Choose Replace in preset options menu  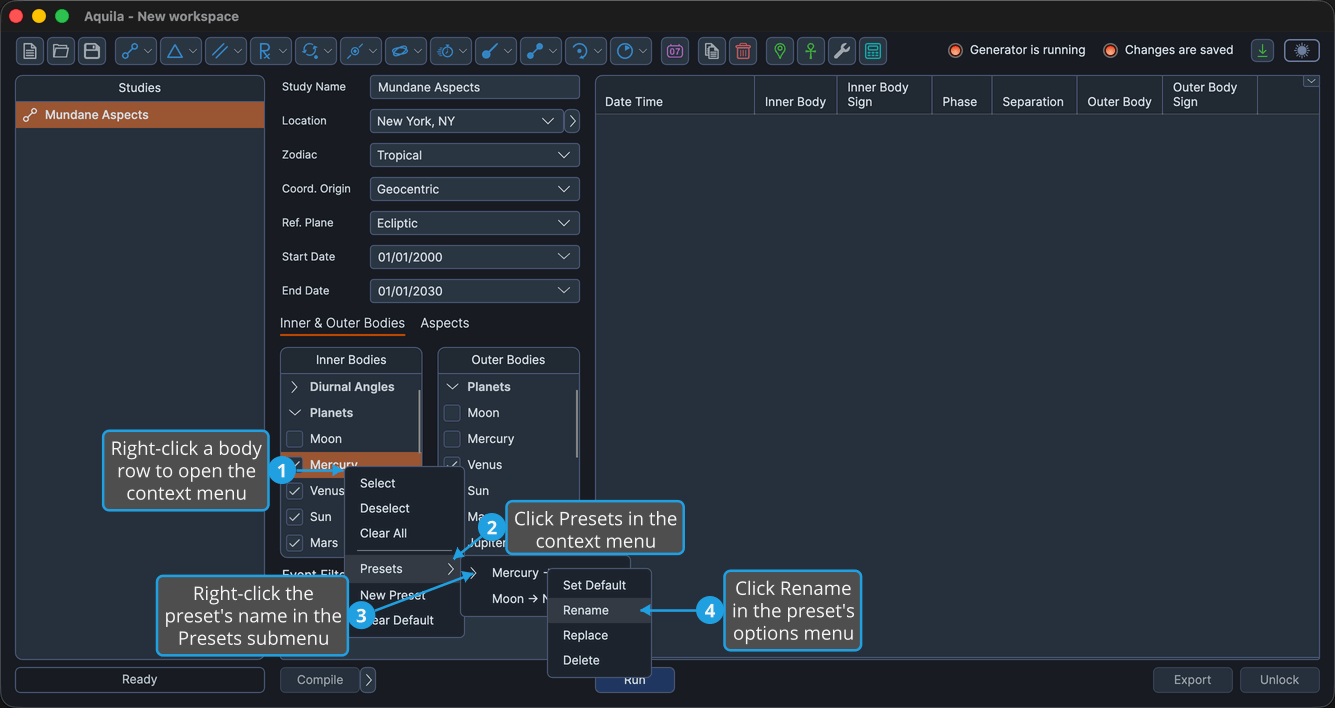point(600,635)
